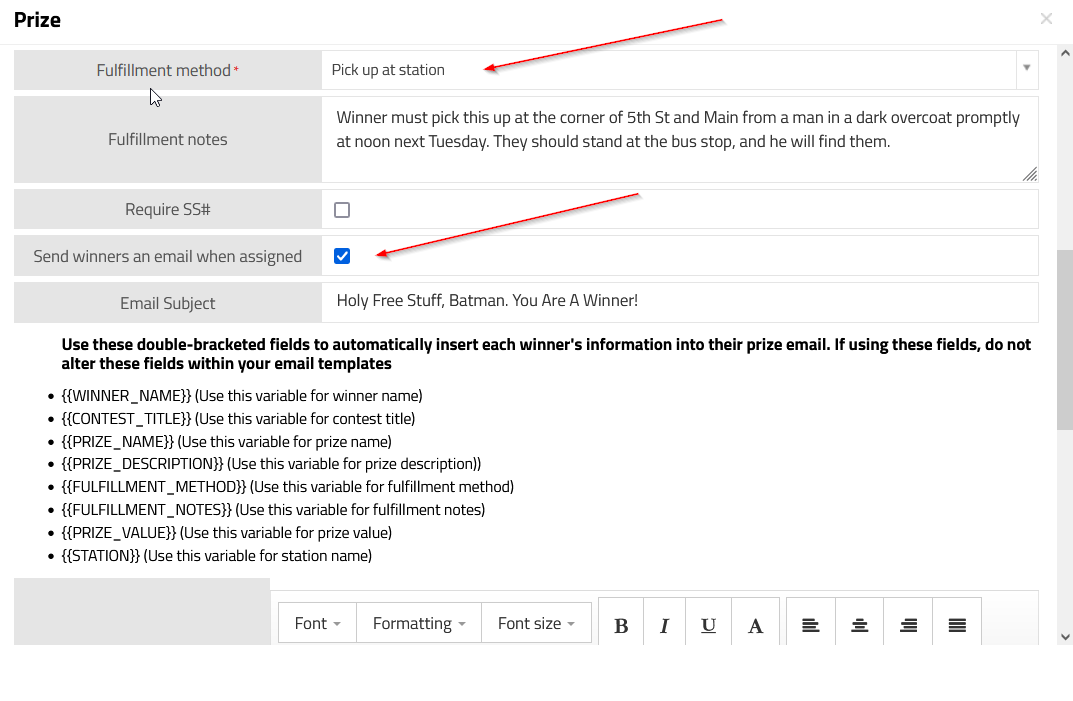Click the Email Subject input field
The height and width of the screenshot is (701, 1073).
[680, 302]
